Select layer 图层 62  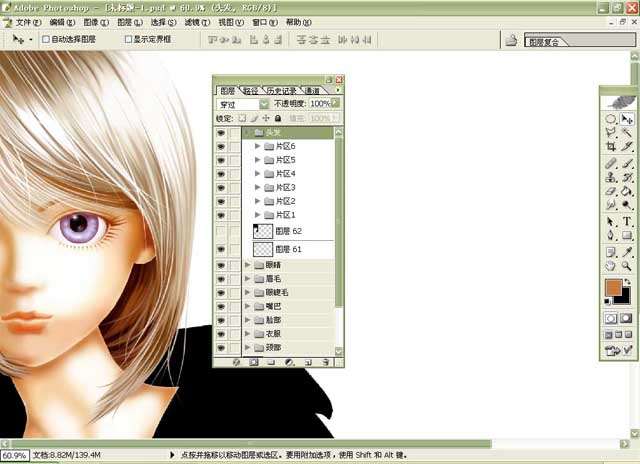click(x=290, y=231)
